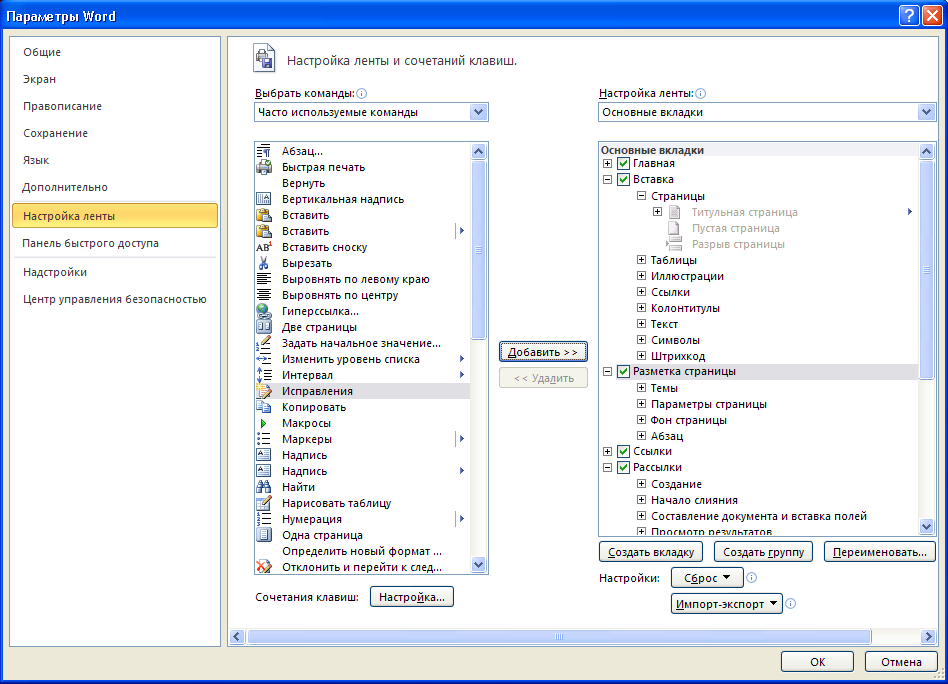The height and width of the screenshot is (684, 948).
Task: Click the Копировать copy icon
Action: (264, 407)
